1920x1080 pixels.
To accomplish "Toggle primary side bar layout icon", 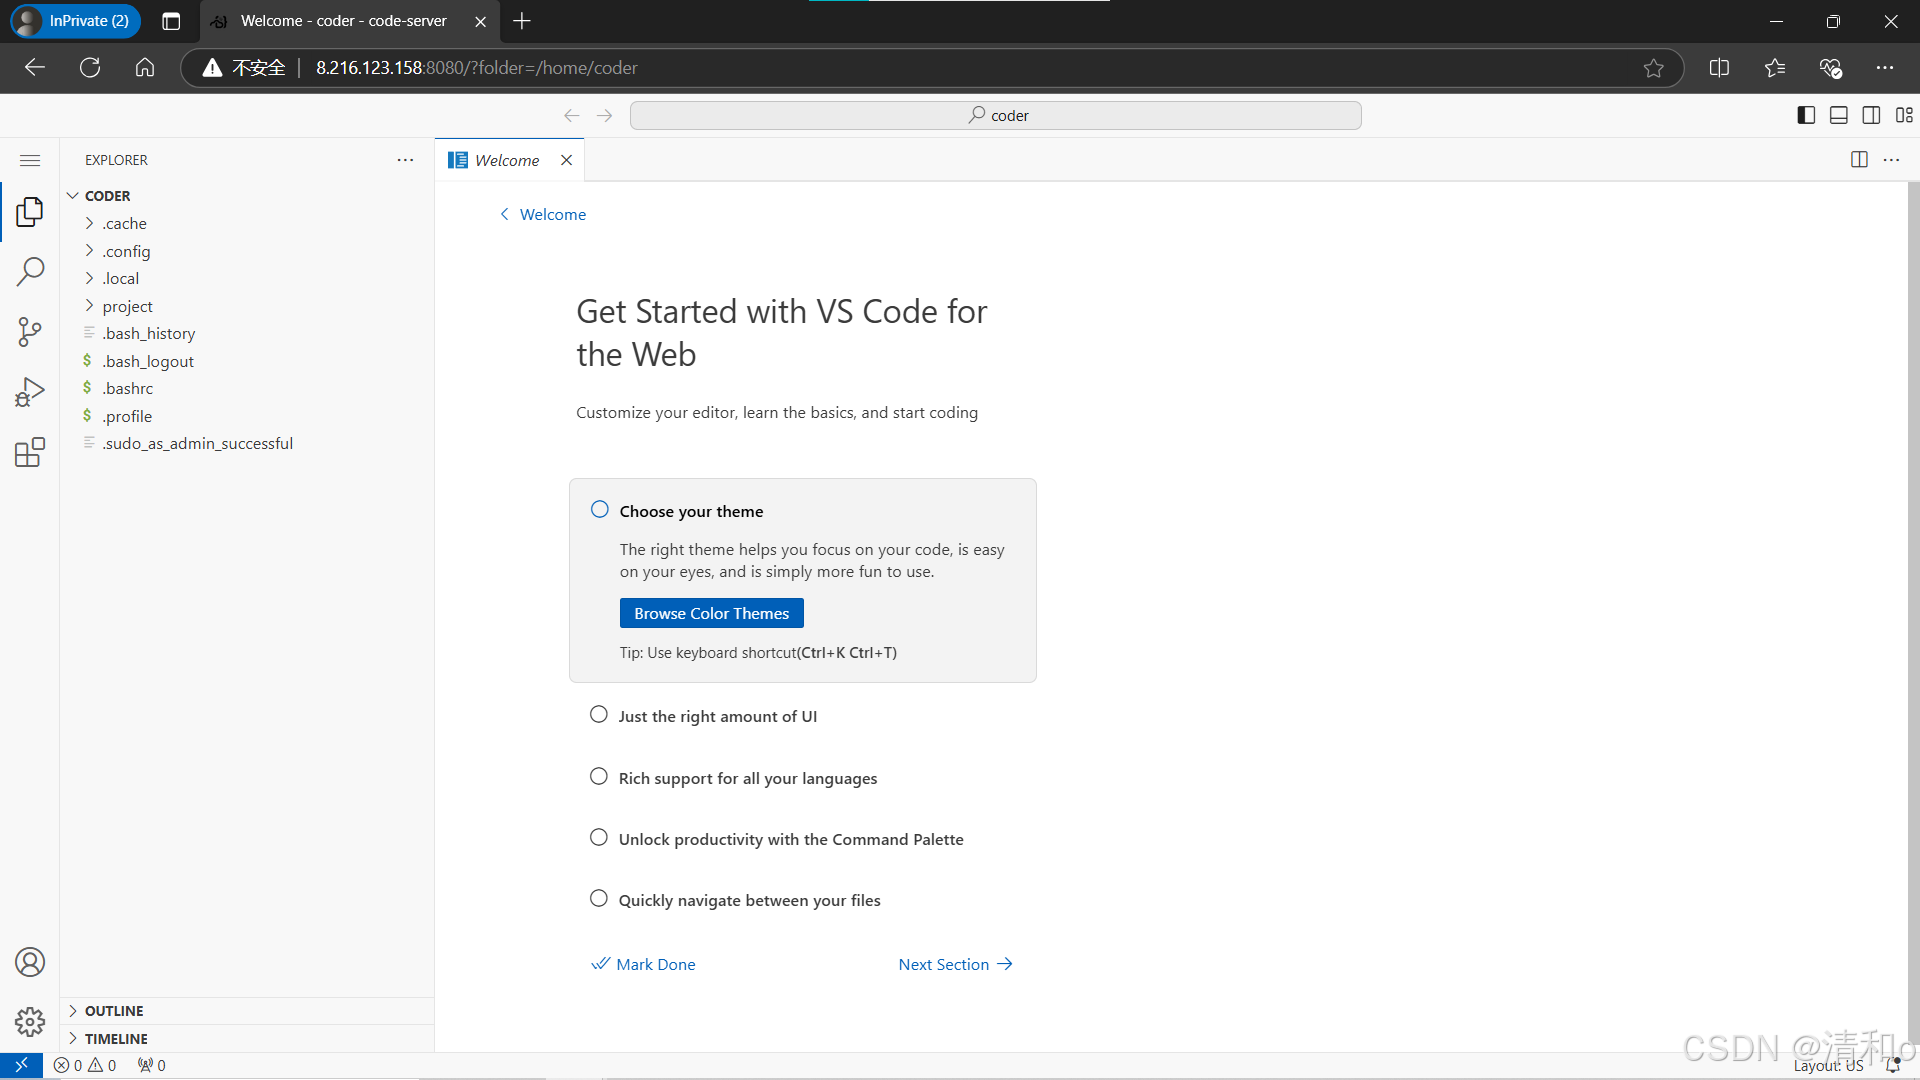I will coord(1806,115).
